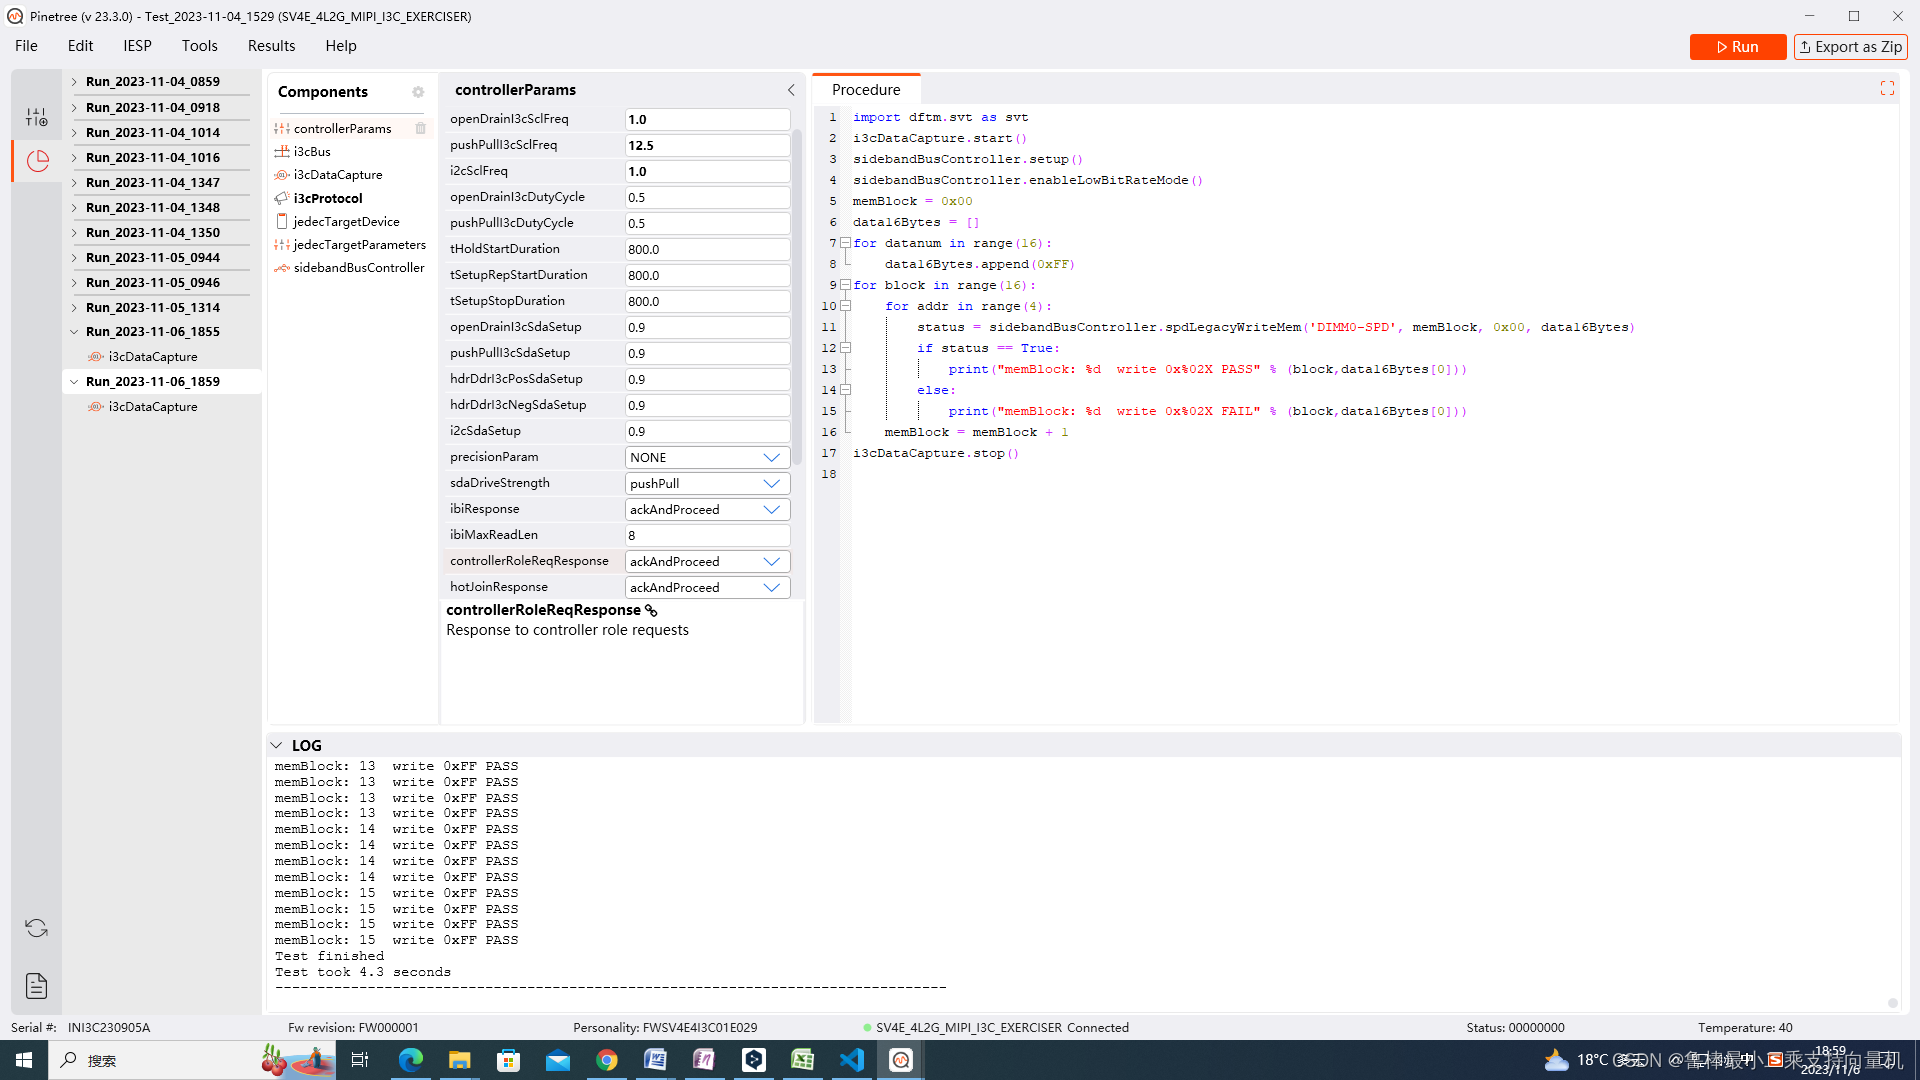Collapse the LOG panel chevron
The width and height of the screenshot is (1920, 1080).
[x=276, y=746]
